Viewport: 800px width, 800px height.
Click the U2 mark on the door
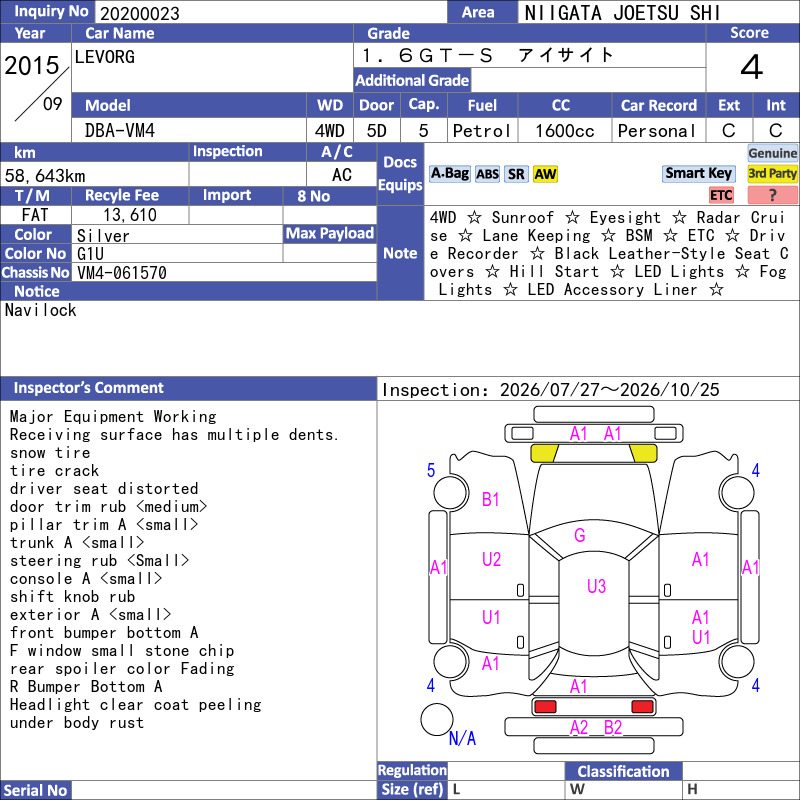491,560
